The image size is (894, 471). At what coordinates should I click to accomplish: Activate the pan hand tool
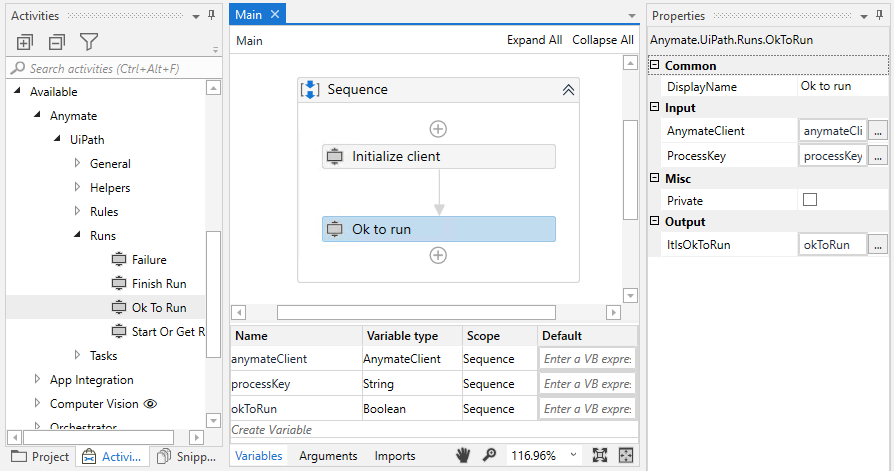pyautogui.click(x=463, y=455)
